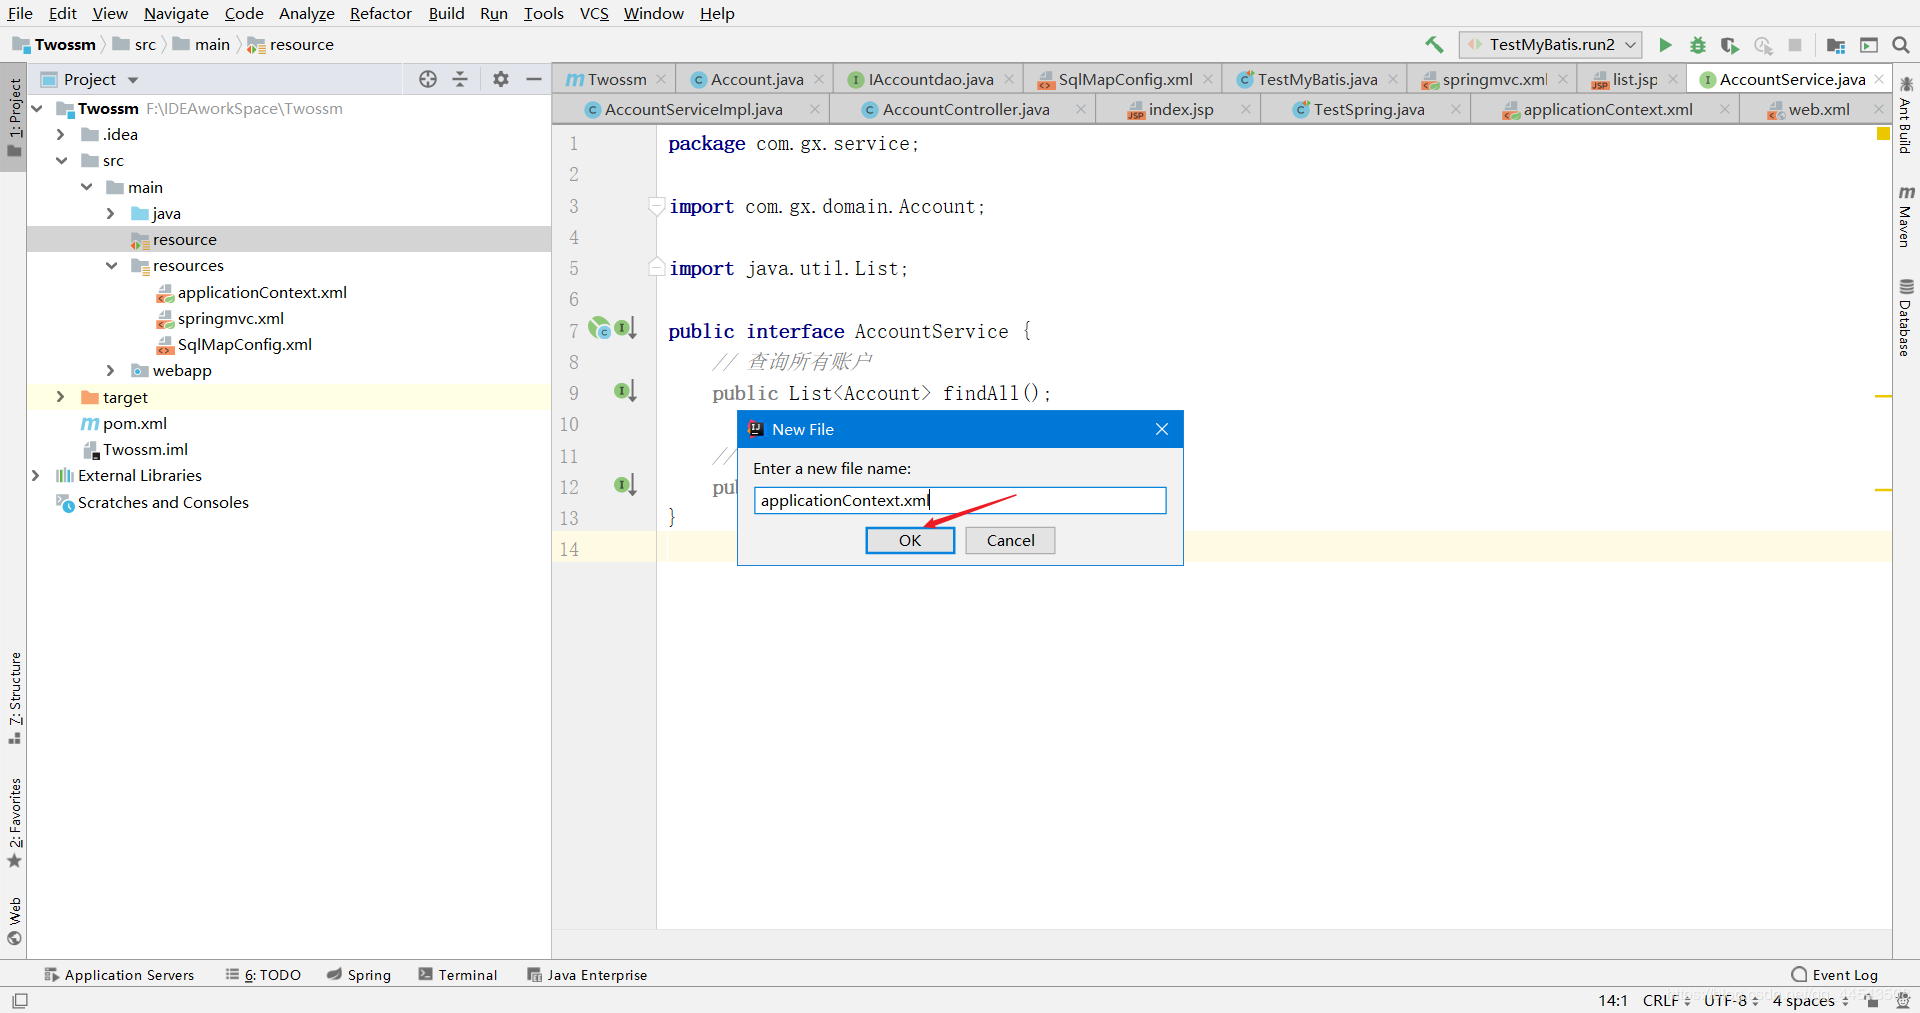Expand External Libraries node

37,475
